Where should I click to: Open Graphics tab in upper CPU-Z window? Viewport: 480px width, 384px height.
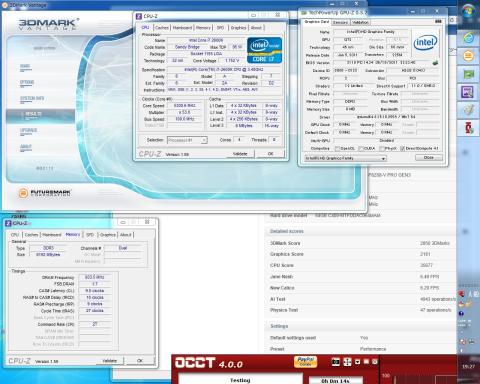238,28
